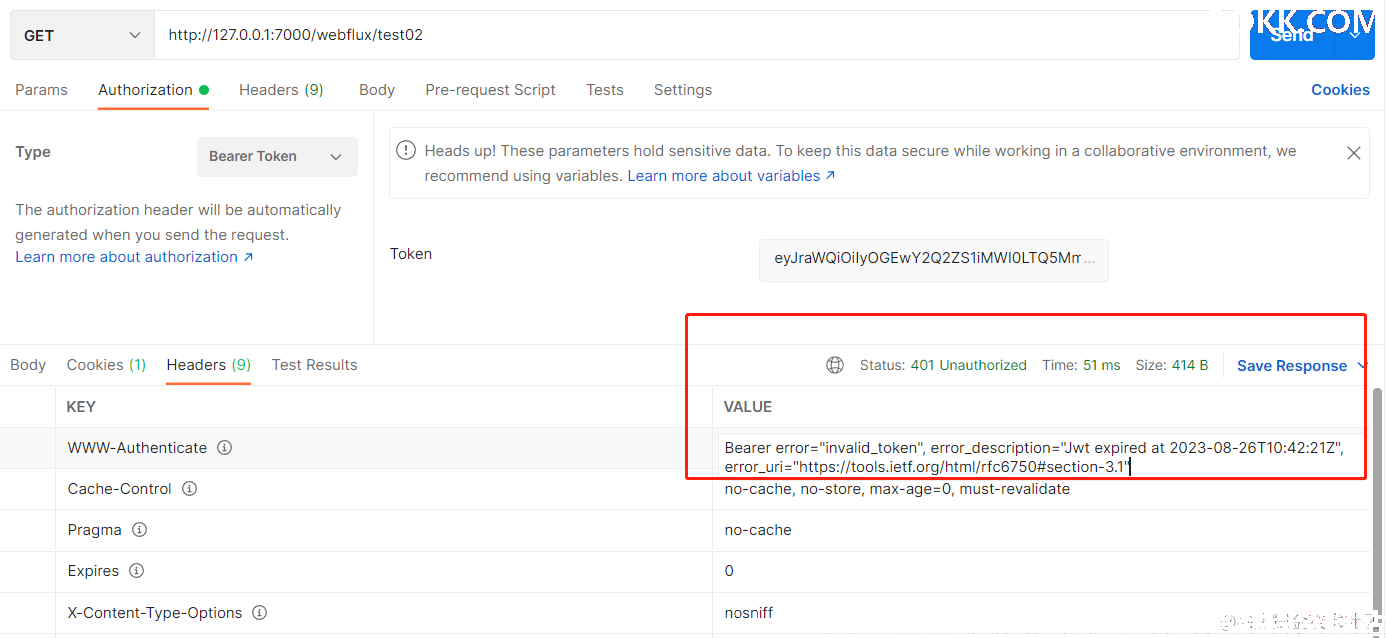Click the VALUE column header
1386x638 pixels.
748,407
